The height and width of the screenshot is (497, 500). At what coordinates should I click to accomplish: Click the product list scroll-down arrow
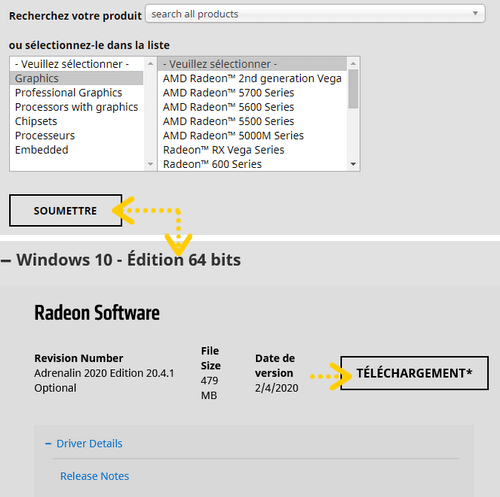pos(353,164)
